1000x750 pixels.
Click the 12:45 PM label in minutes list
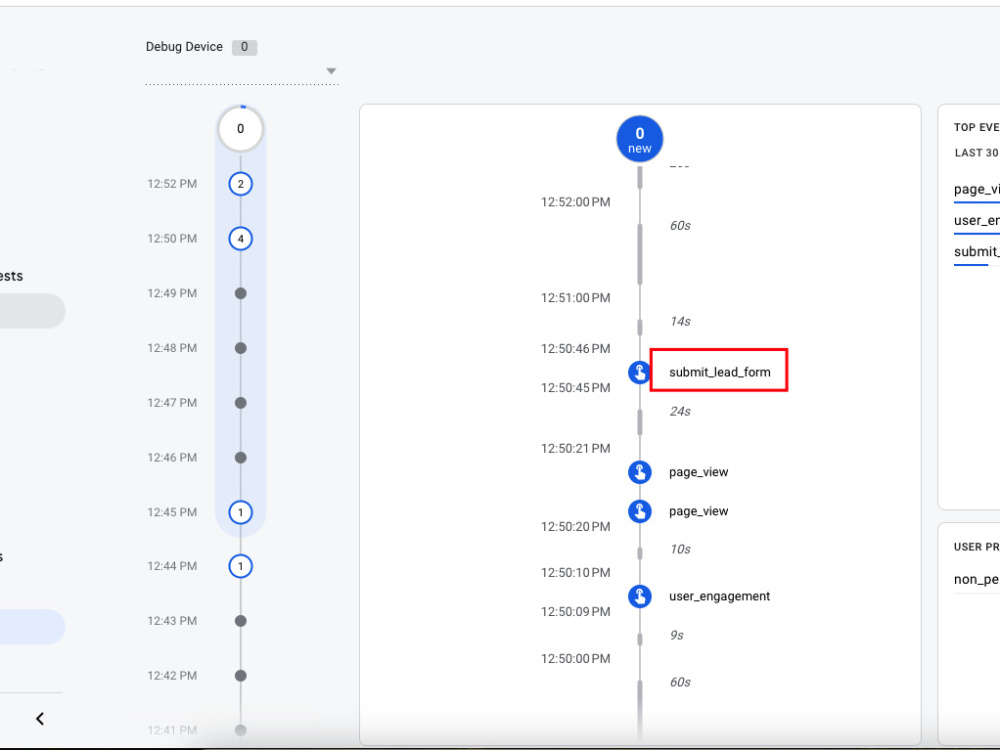(172, 512)
